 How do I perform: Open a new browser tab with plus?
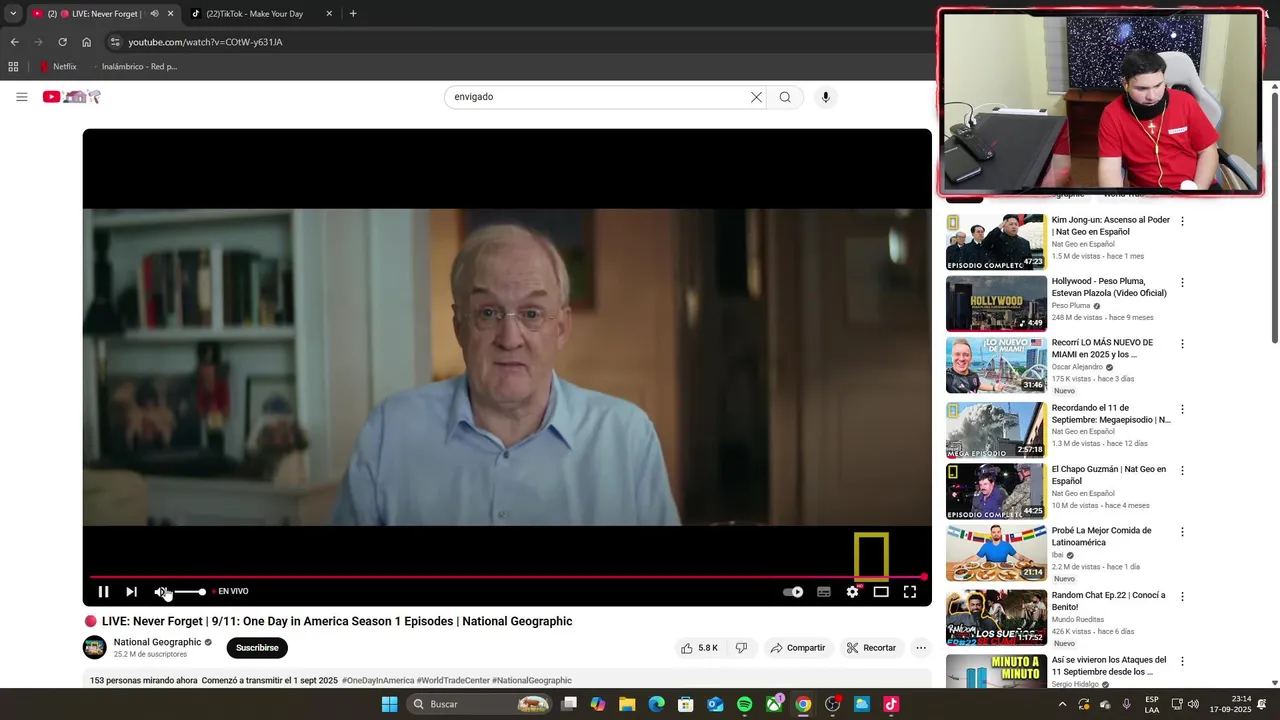(353, 14)
